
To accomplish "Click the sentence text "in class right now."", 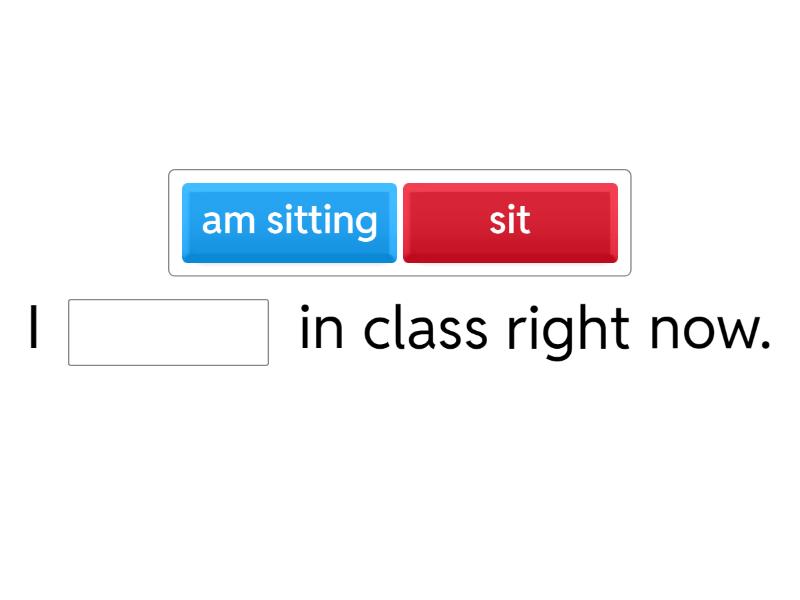I will pos(535,330).
